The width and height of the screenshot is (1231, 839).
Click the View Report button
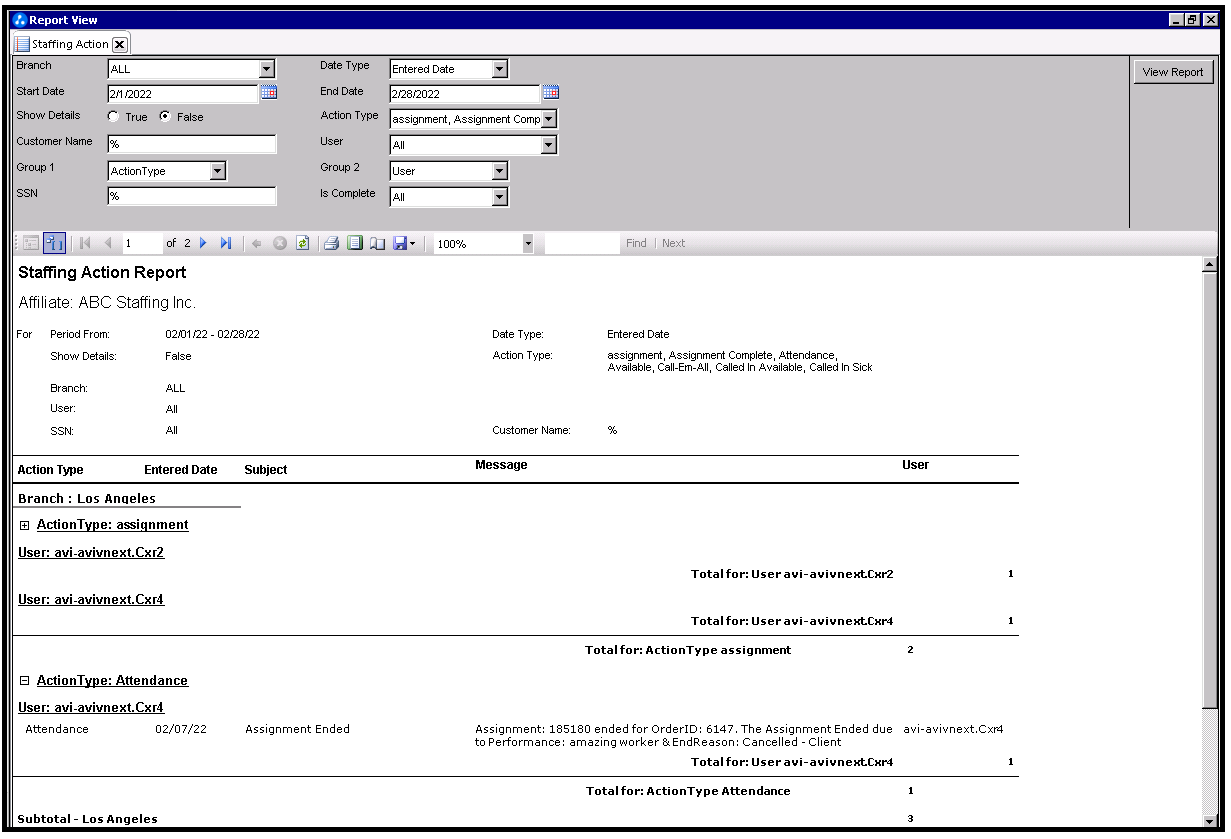point(1173,72)
